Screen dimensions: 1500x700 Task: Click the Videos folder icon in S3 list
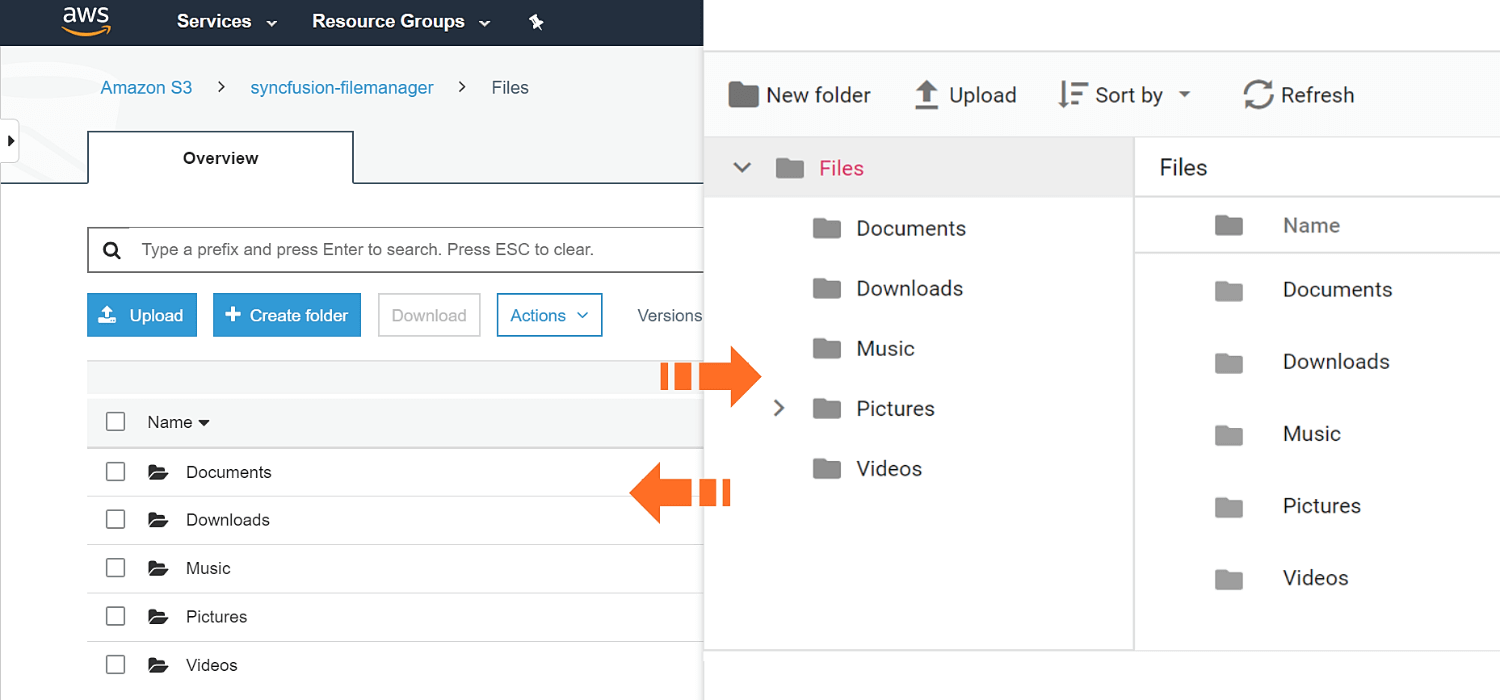(158, 665)
